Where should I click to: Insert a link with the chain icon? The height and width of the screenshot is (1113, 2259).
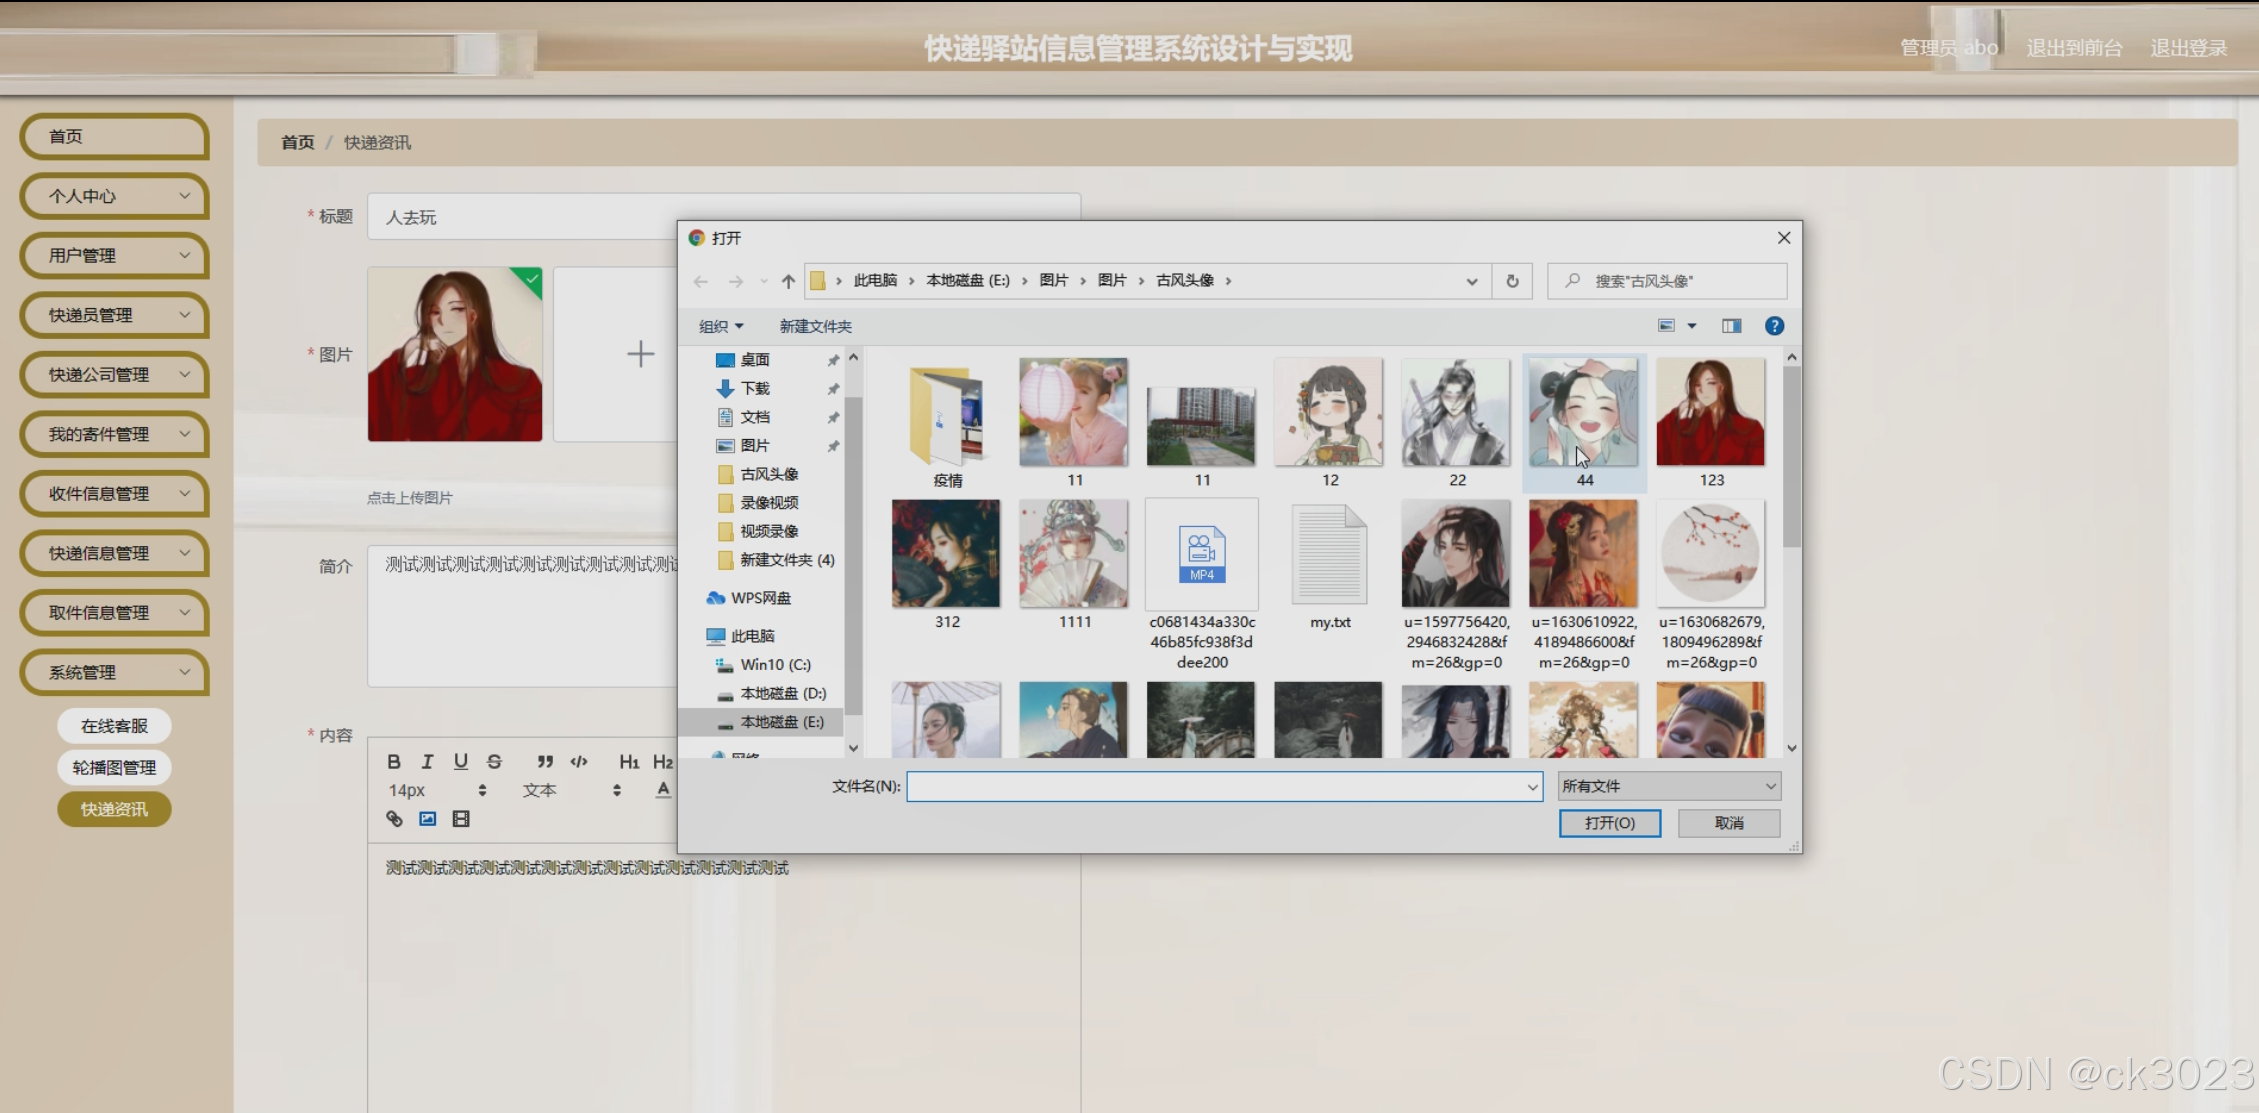coord(394,819)
